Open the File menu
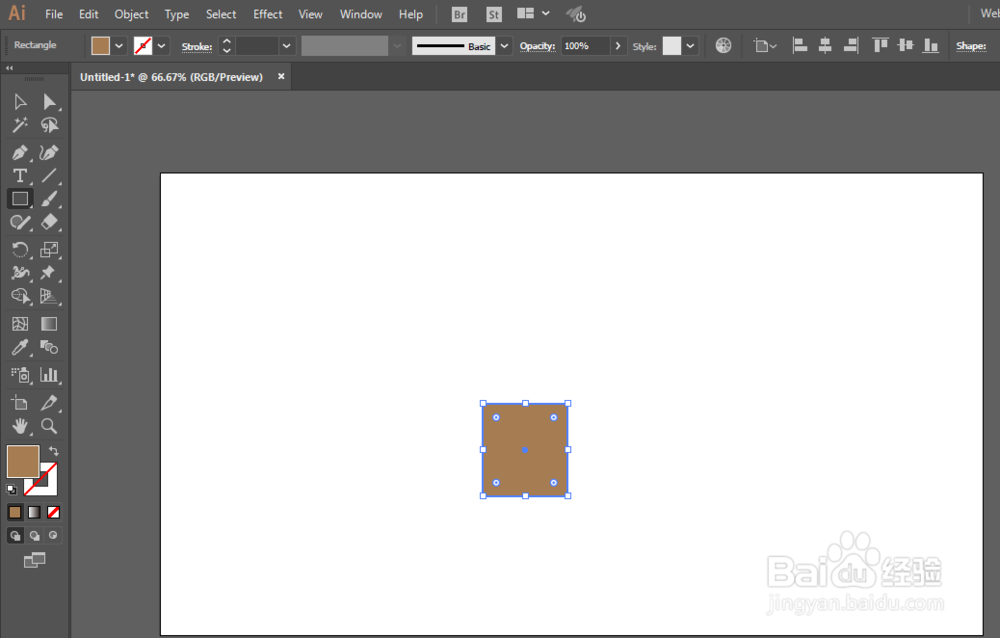The height and width of the screenshot is (638, 1000). (54, 14)
